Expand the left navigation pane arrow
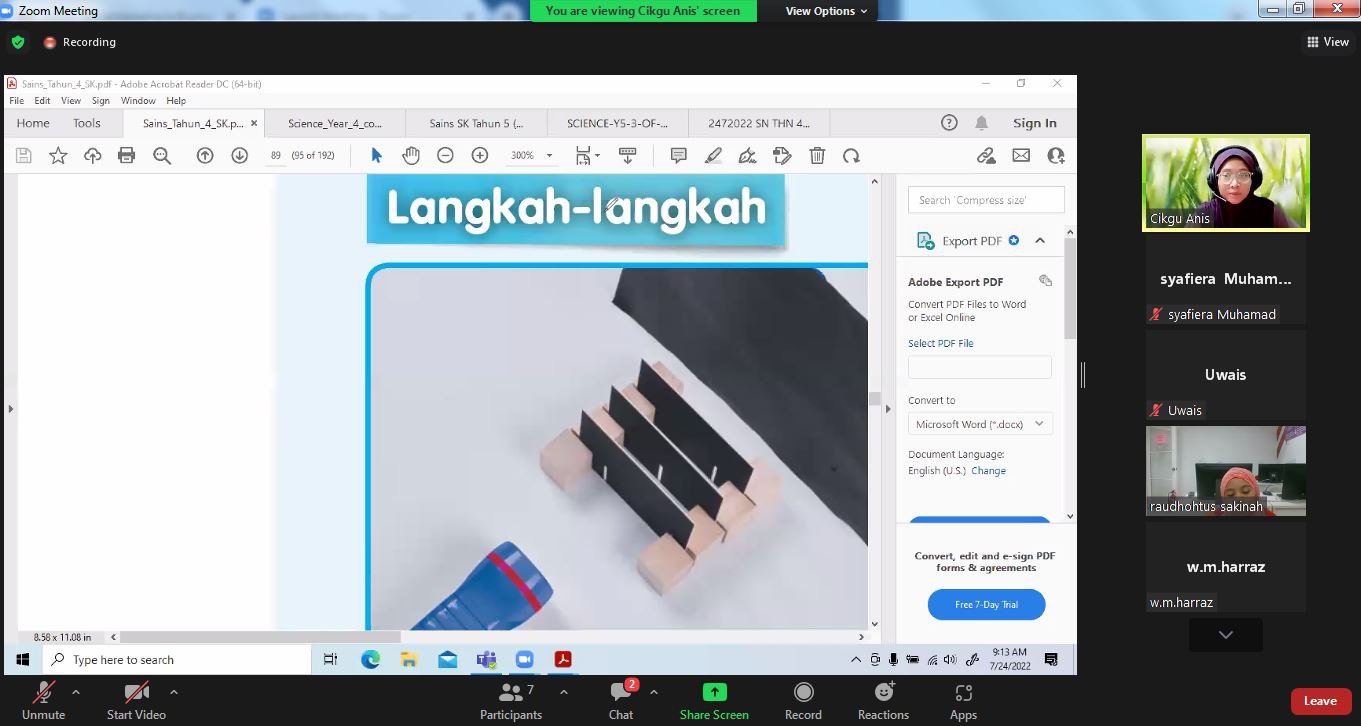Screen dimensions: 1361x726 pos(10,408)
